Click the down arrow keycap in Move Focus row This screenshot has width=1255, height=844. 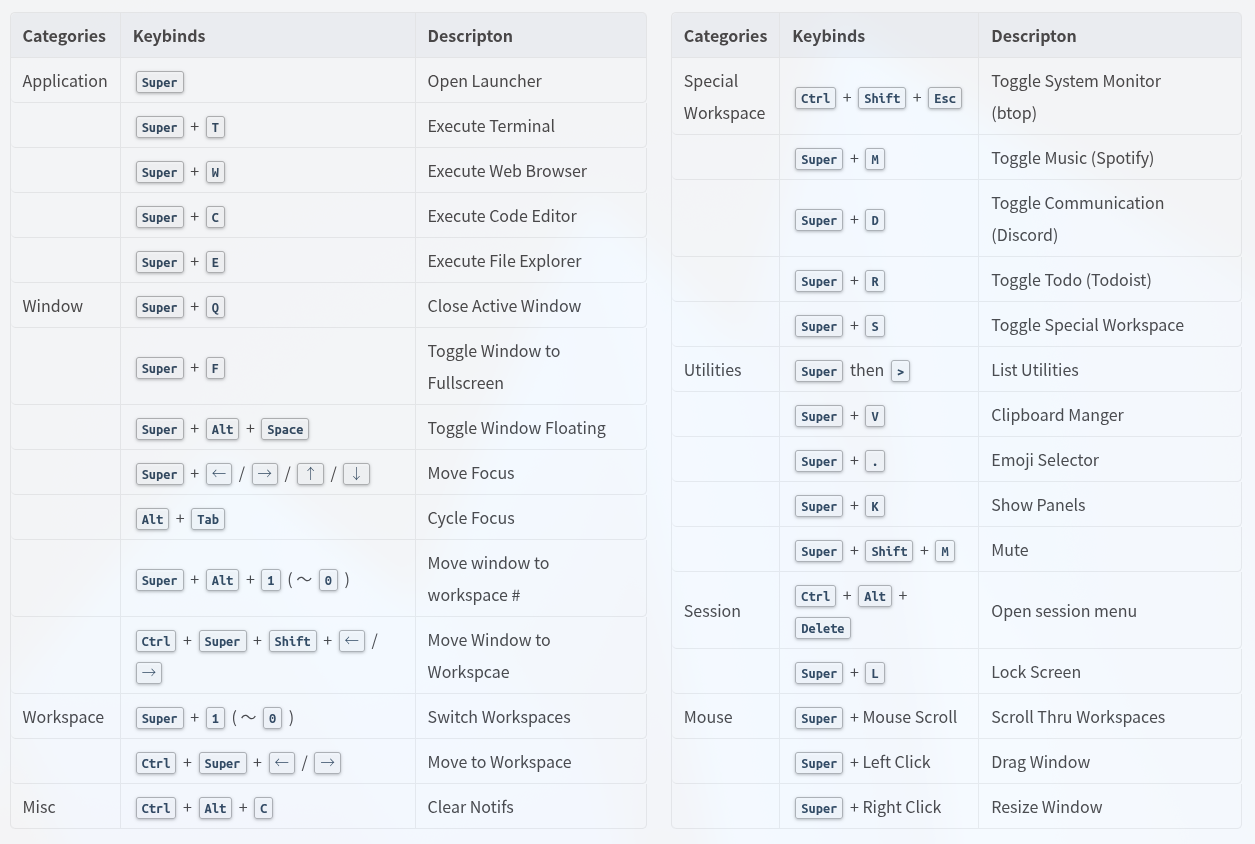[356, 474]
